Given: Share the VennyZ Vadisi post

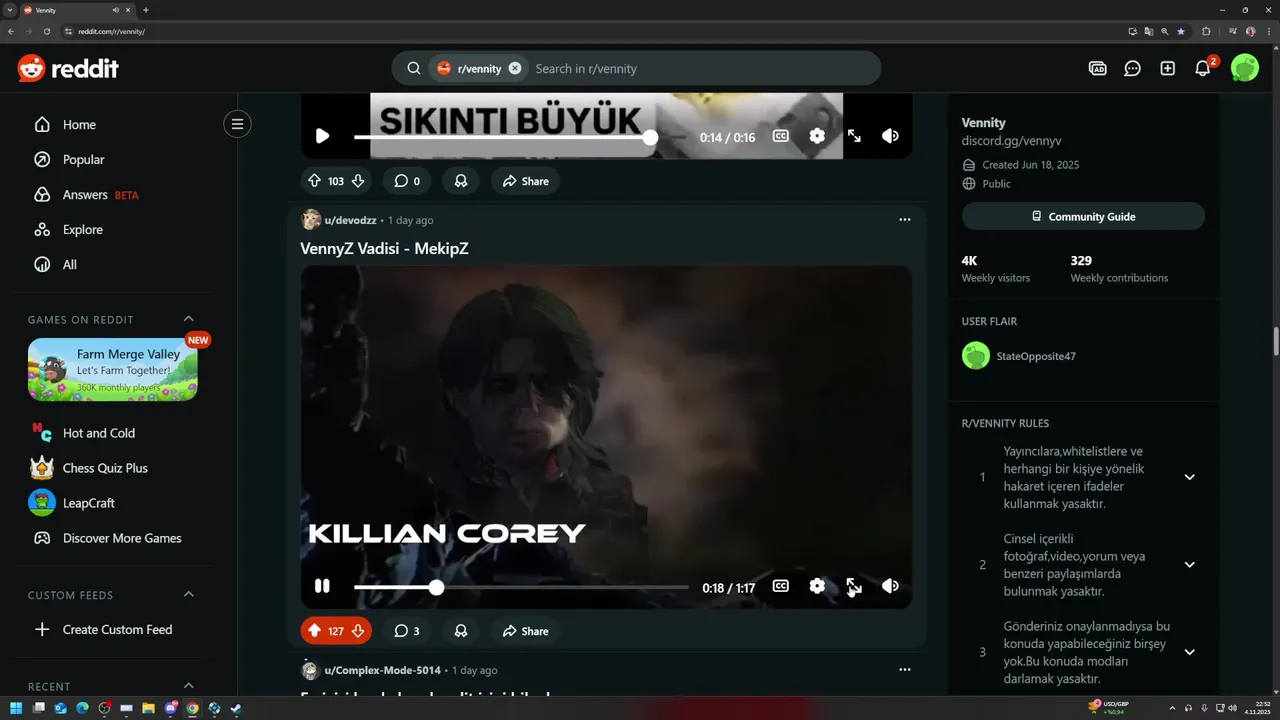Looking at the screenshot, I should coord(526,631).
